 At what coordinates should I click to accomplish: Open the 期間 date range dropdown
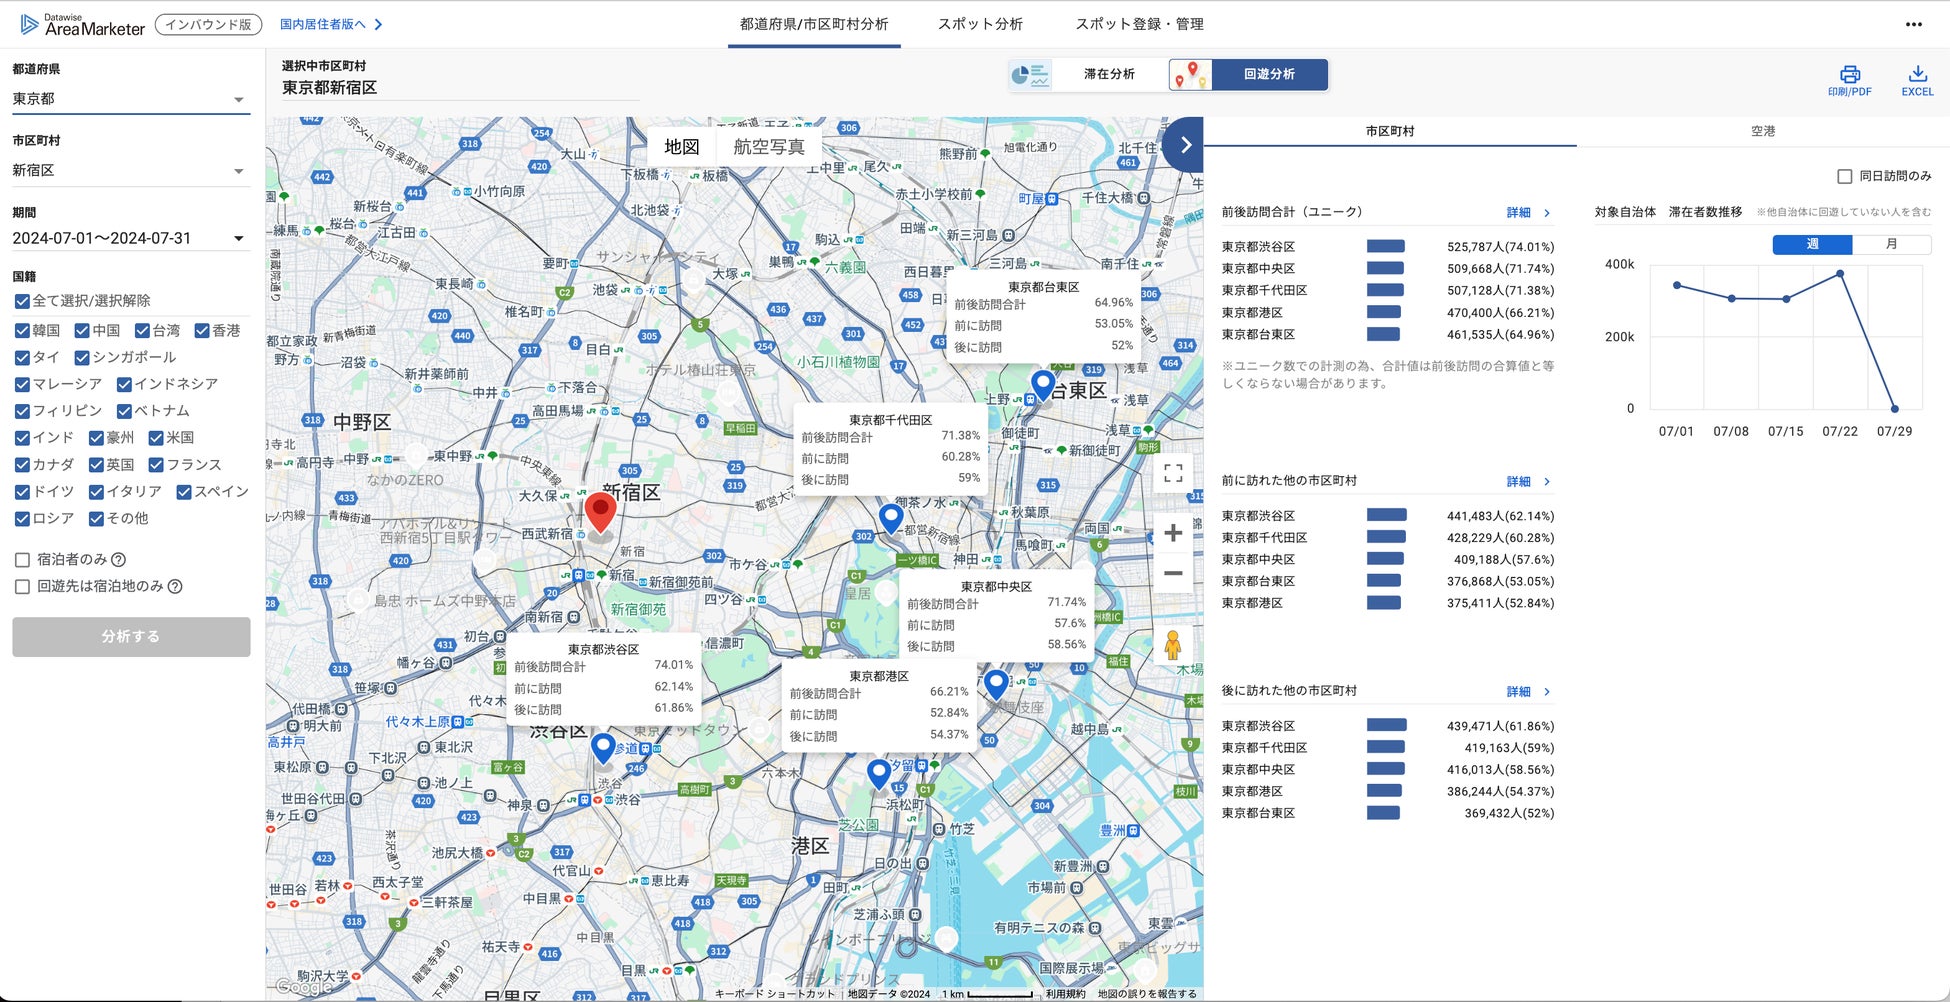tap(130, 238)
